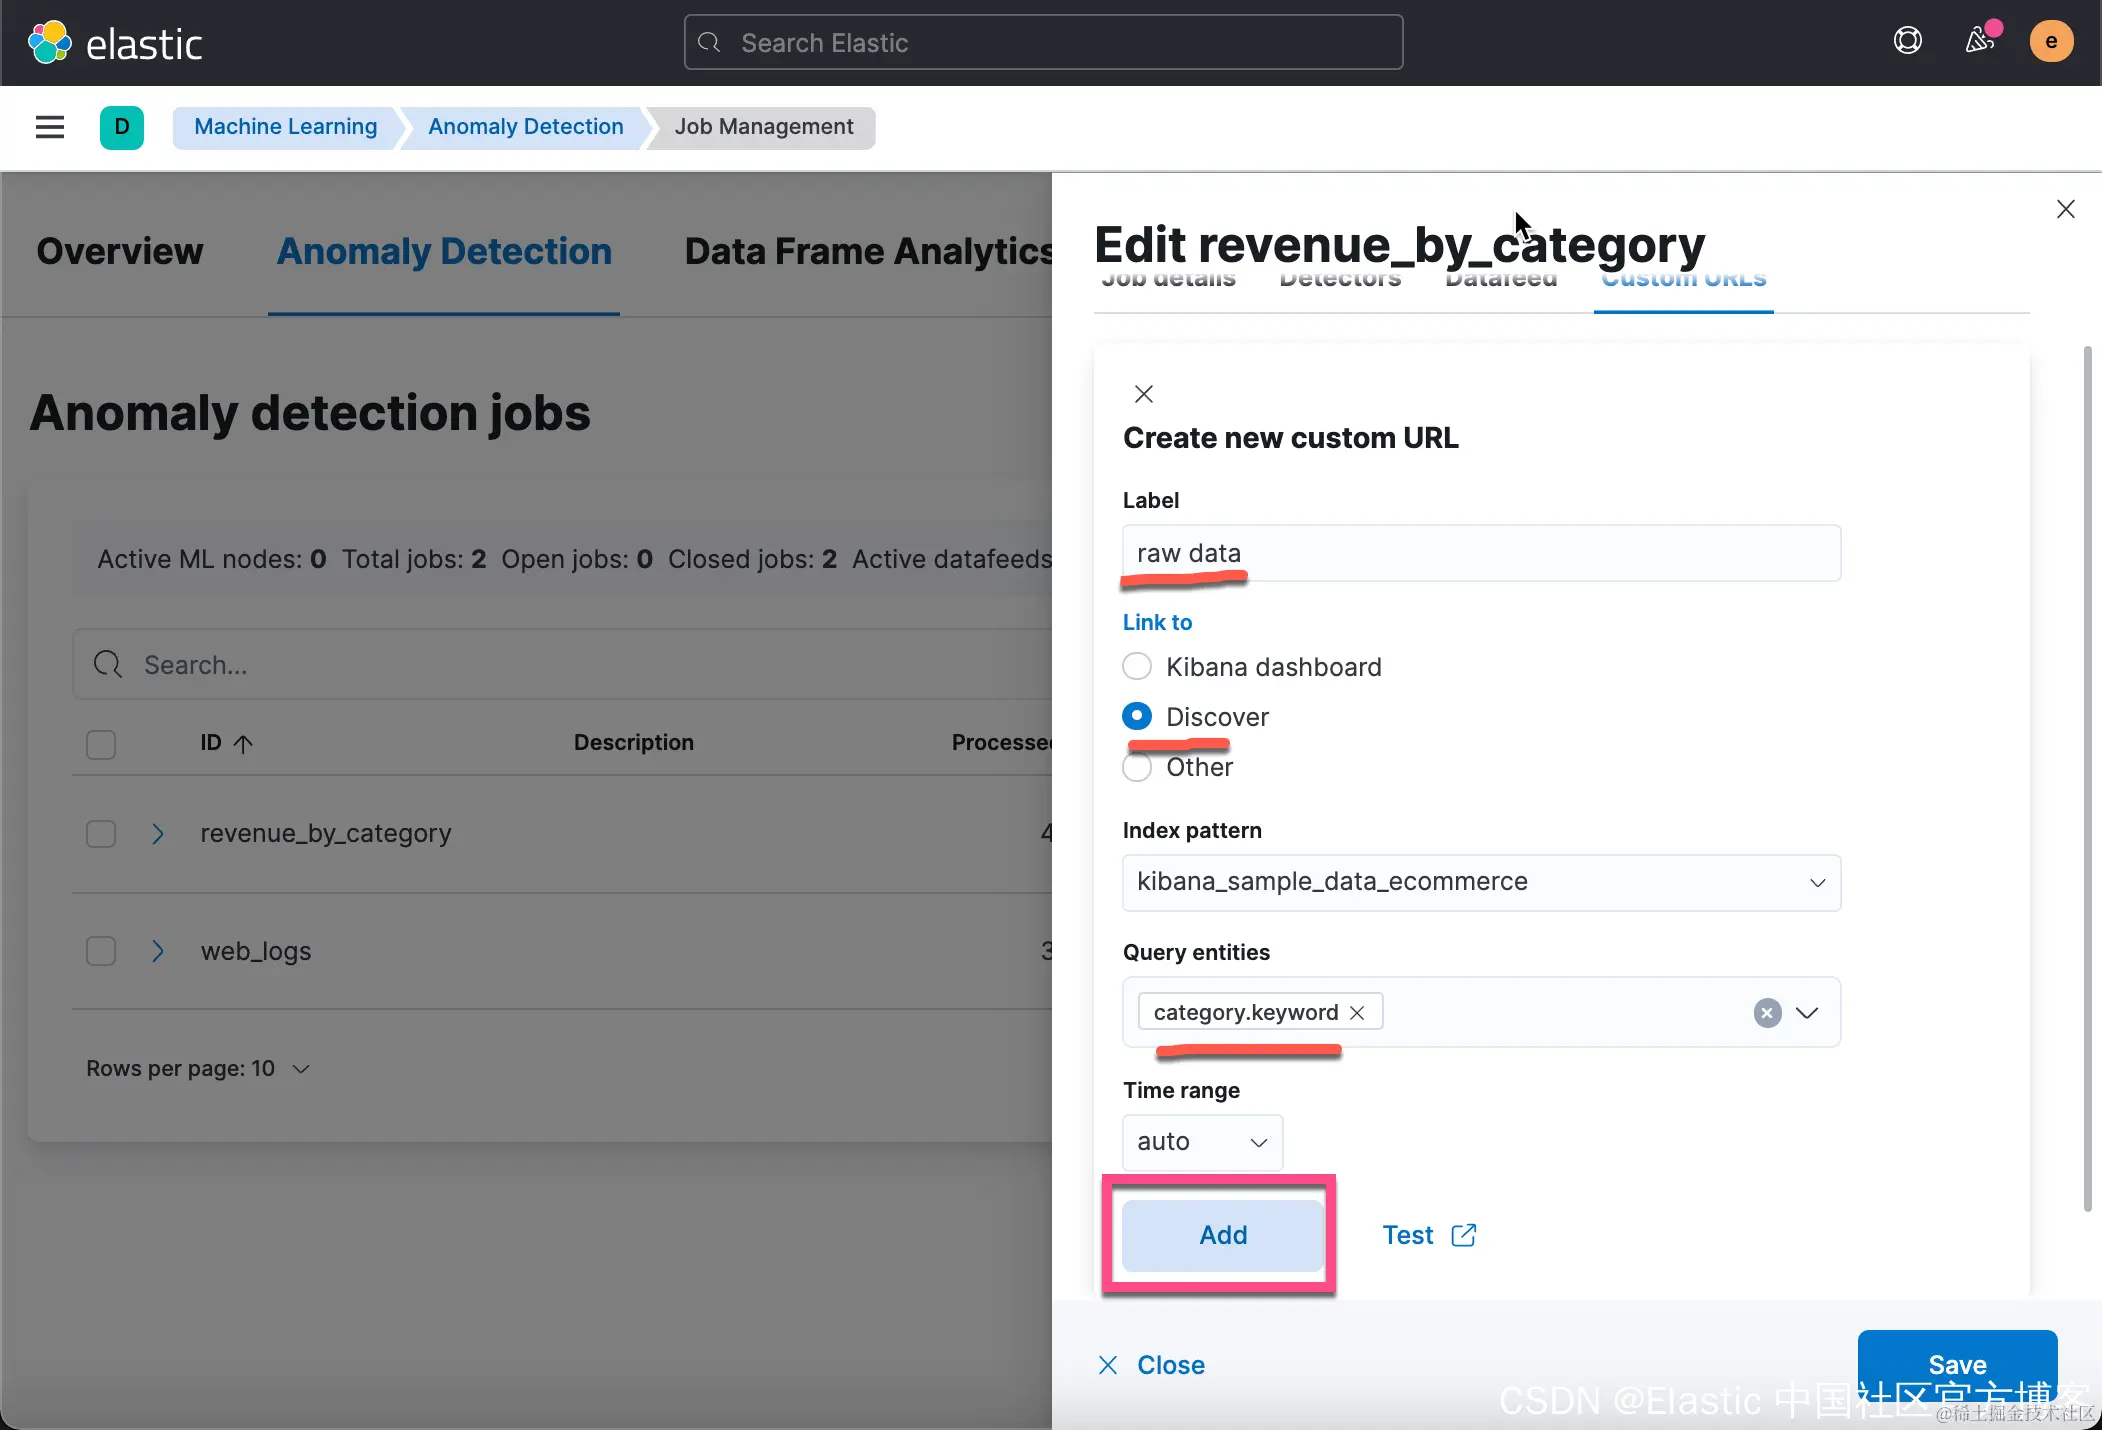
Task: Clear all query entities
Action: point(1767,1012)
